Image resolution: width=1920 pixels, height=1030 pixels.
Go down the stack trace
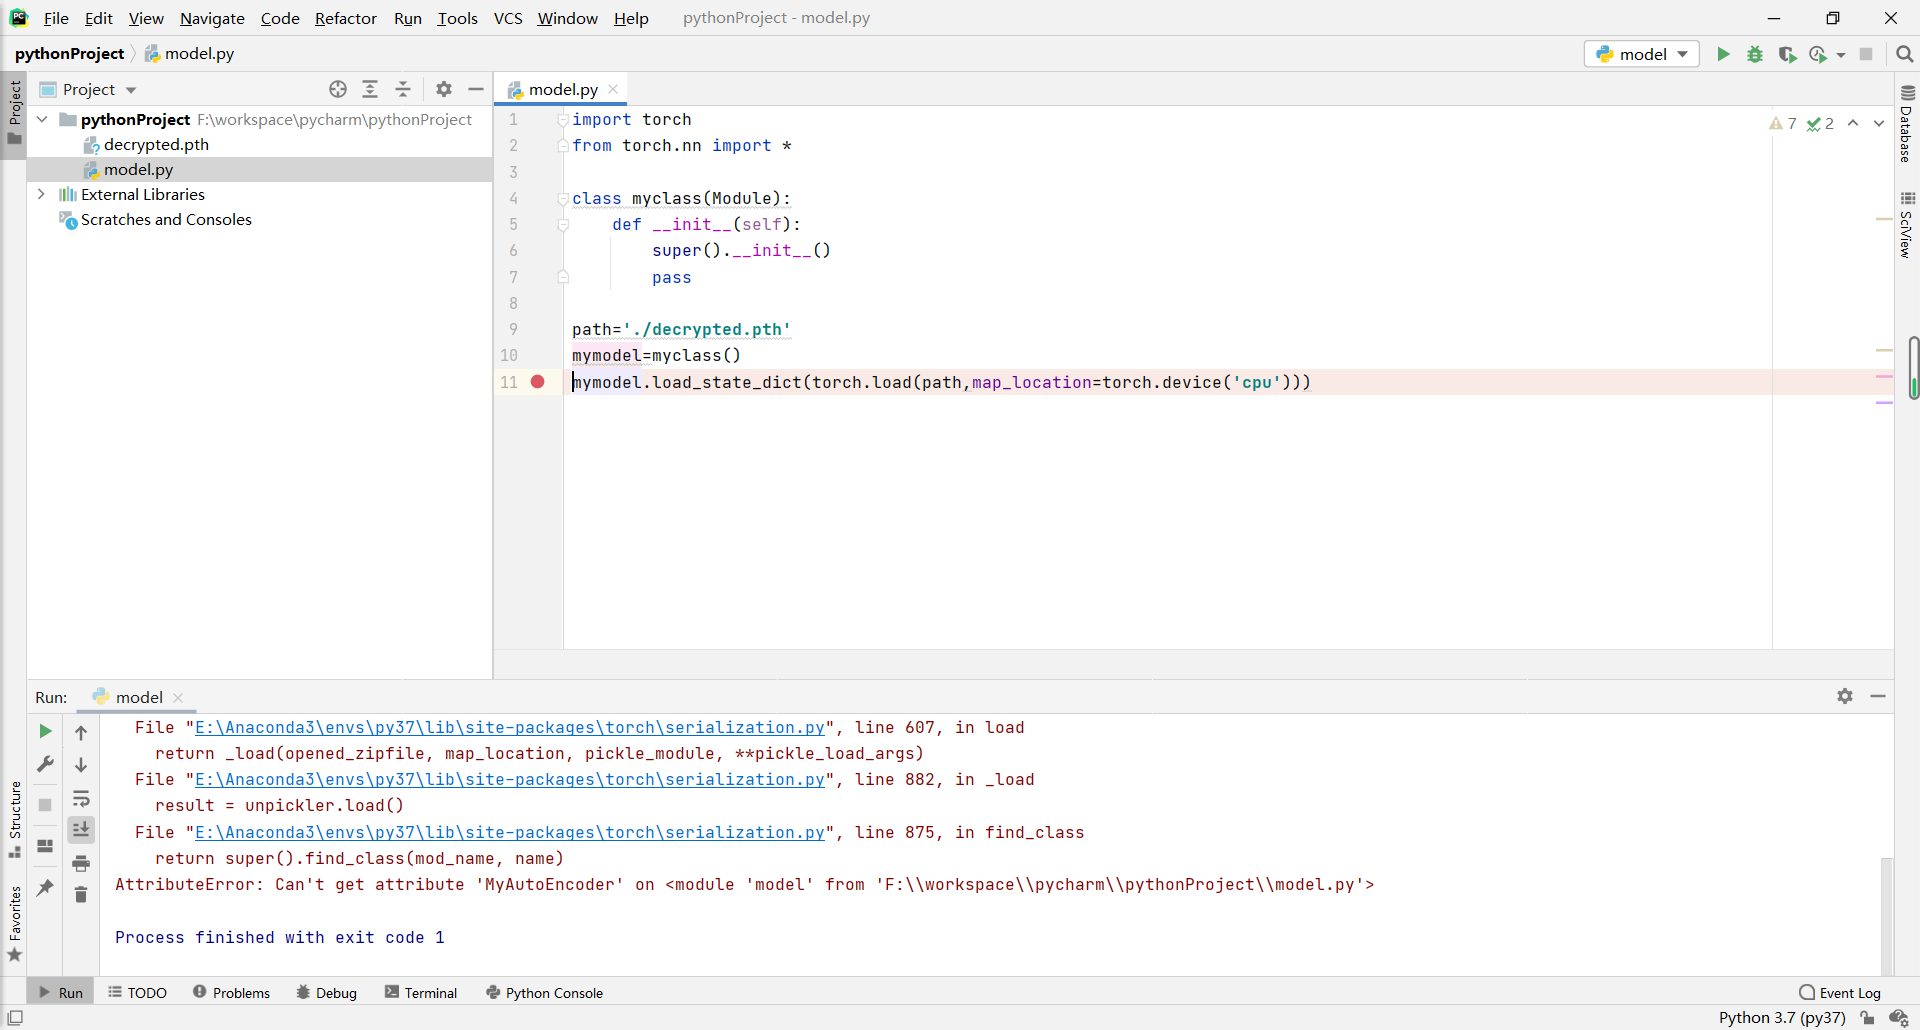tap(81, 764)
